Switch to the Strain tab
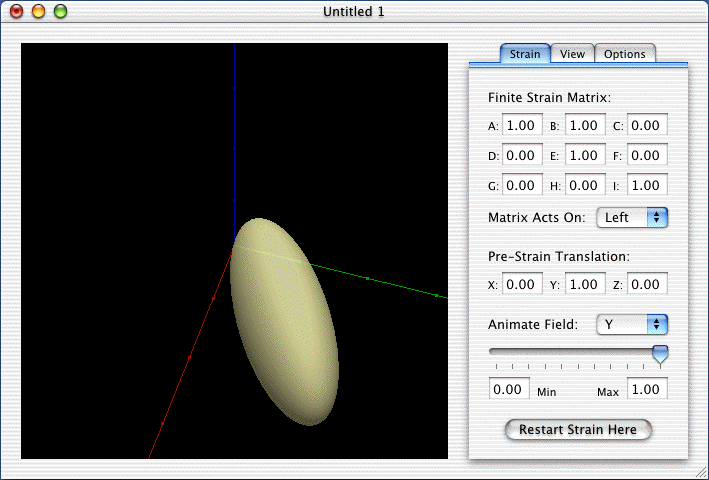This screenshot has width=709, height=480. (525, 54)
